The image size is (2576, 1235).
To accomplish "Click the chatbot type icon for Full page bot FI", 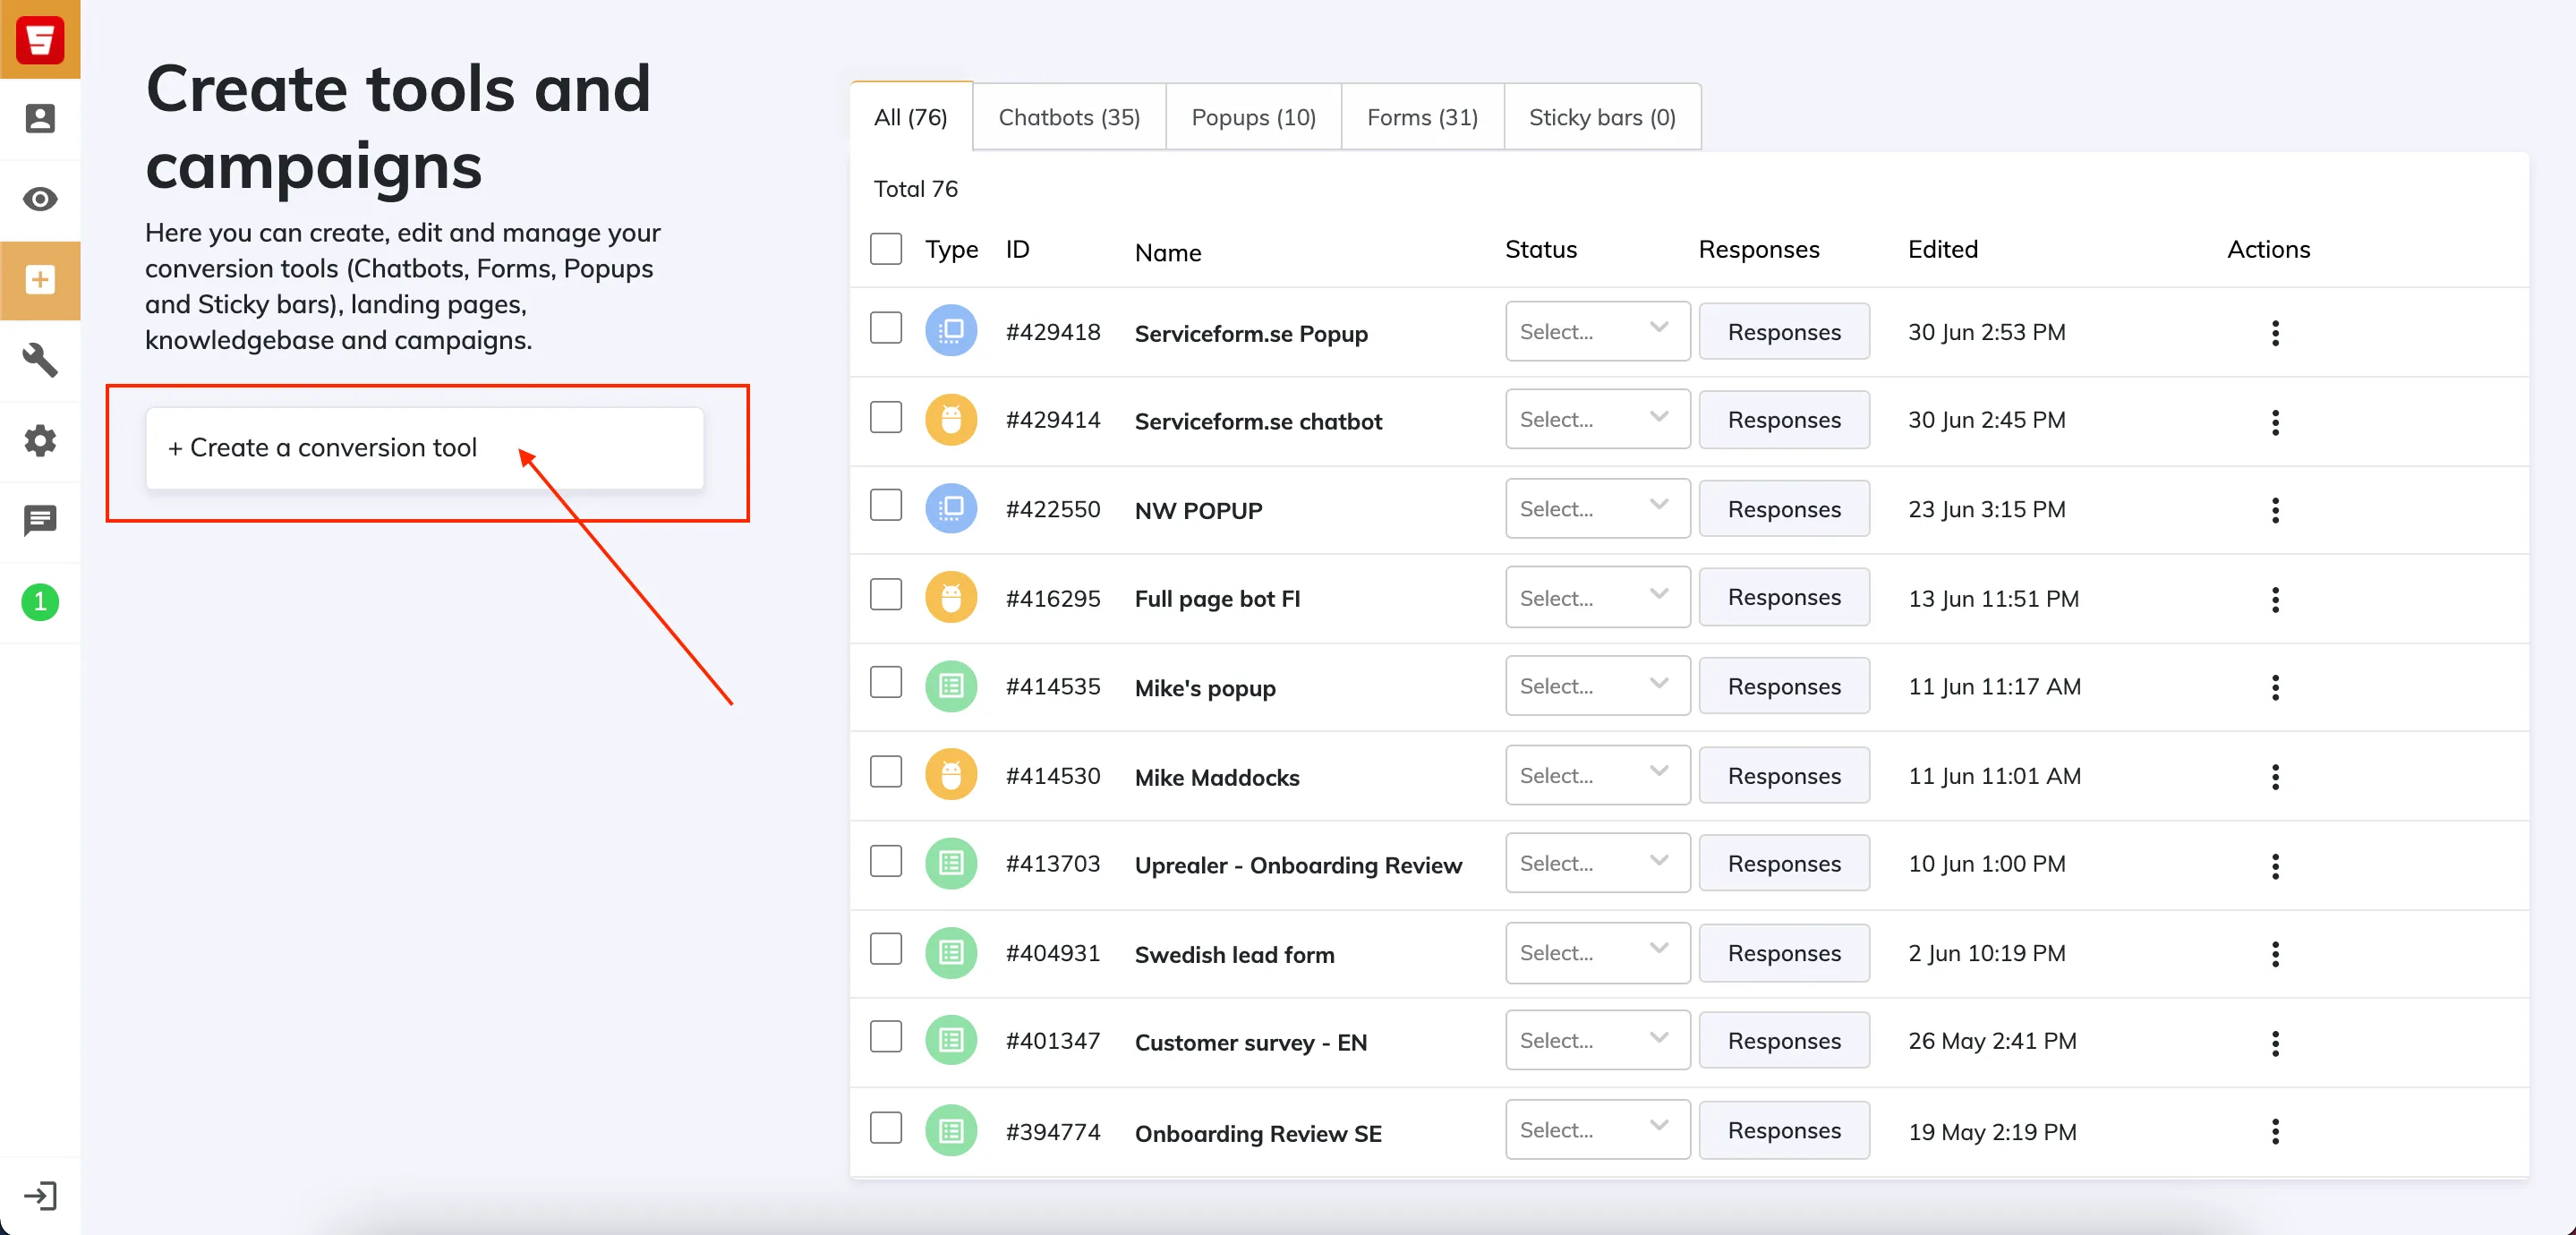I will tap(950, 598).
